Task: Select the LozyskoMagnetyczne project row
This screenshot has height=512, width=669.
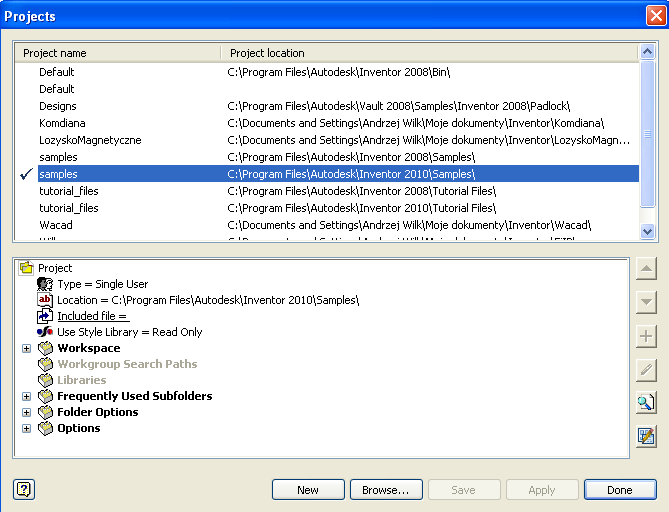Action: tap(327, 140)
